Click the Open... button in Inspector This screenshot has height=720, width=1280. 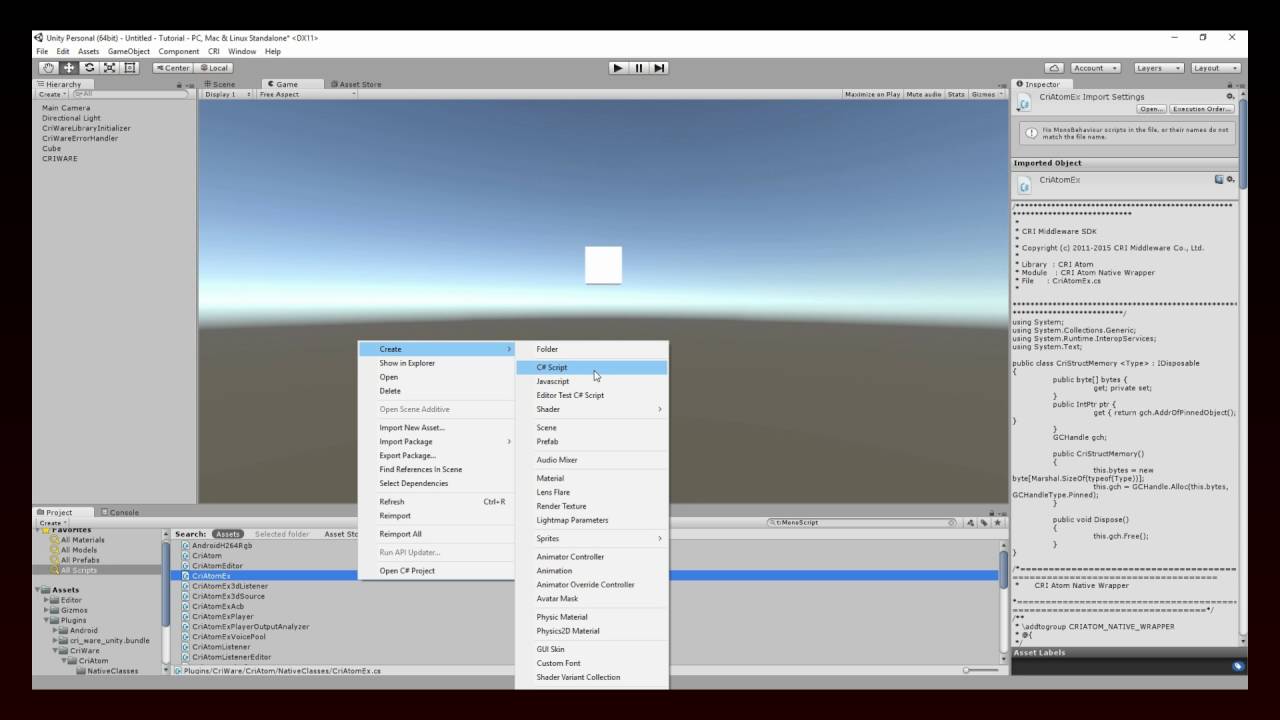coord(1151,109)
